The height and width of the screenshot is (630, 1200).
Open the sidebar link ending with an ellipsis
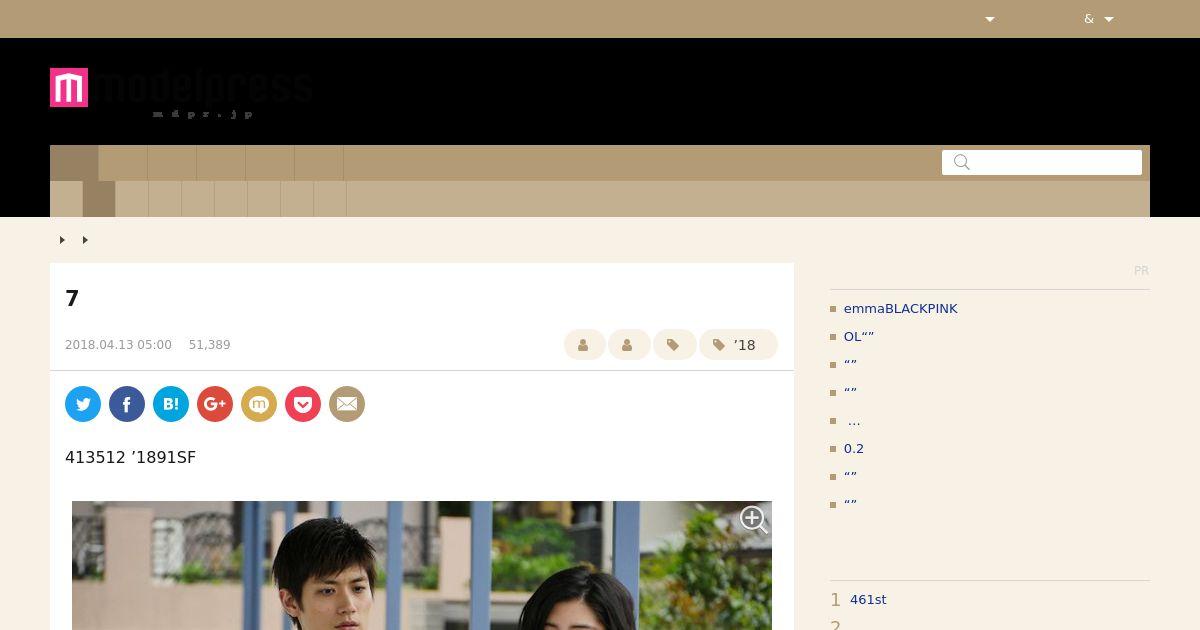pyautogui.click(x=853, y=421)
